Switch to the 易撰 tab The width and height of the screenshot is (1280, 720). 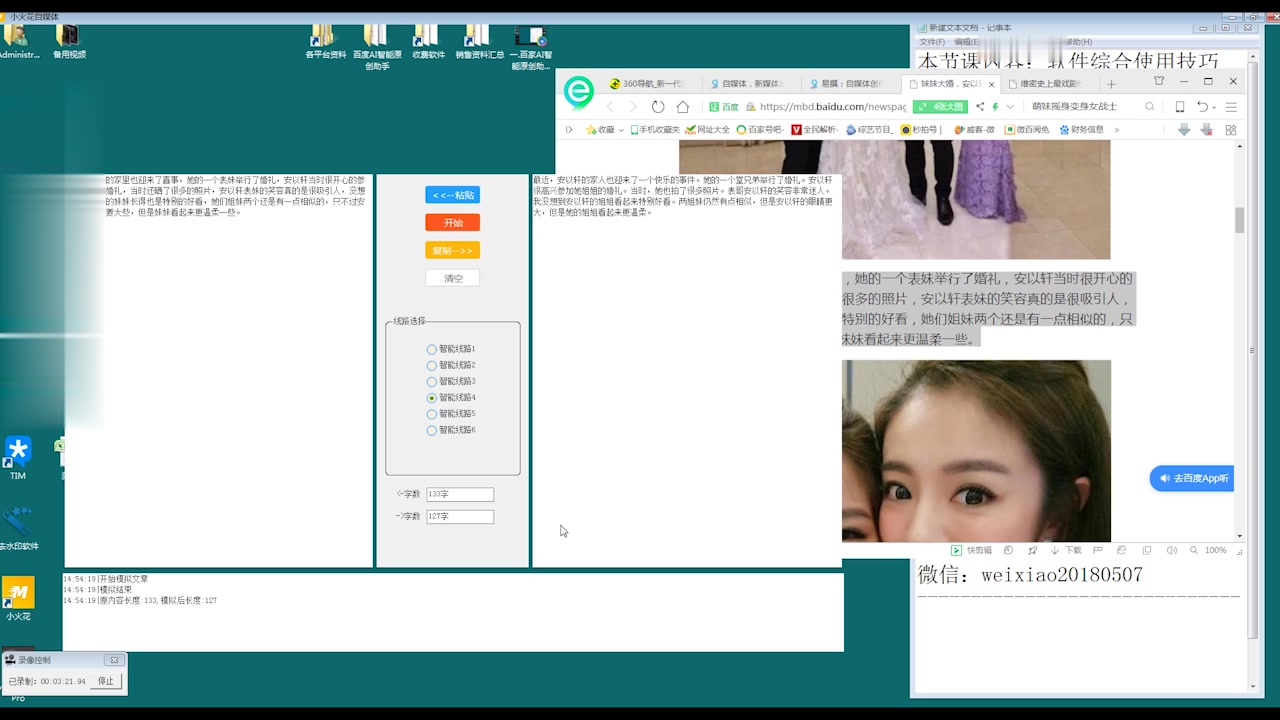click(x=851, y=84)
